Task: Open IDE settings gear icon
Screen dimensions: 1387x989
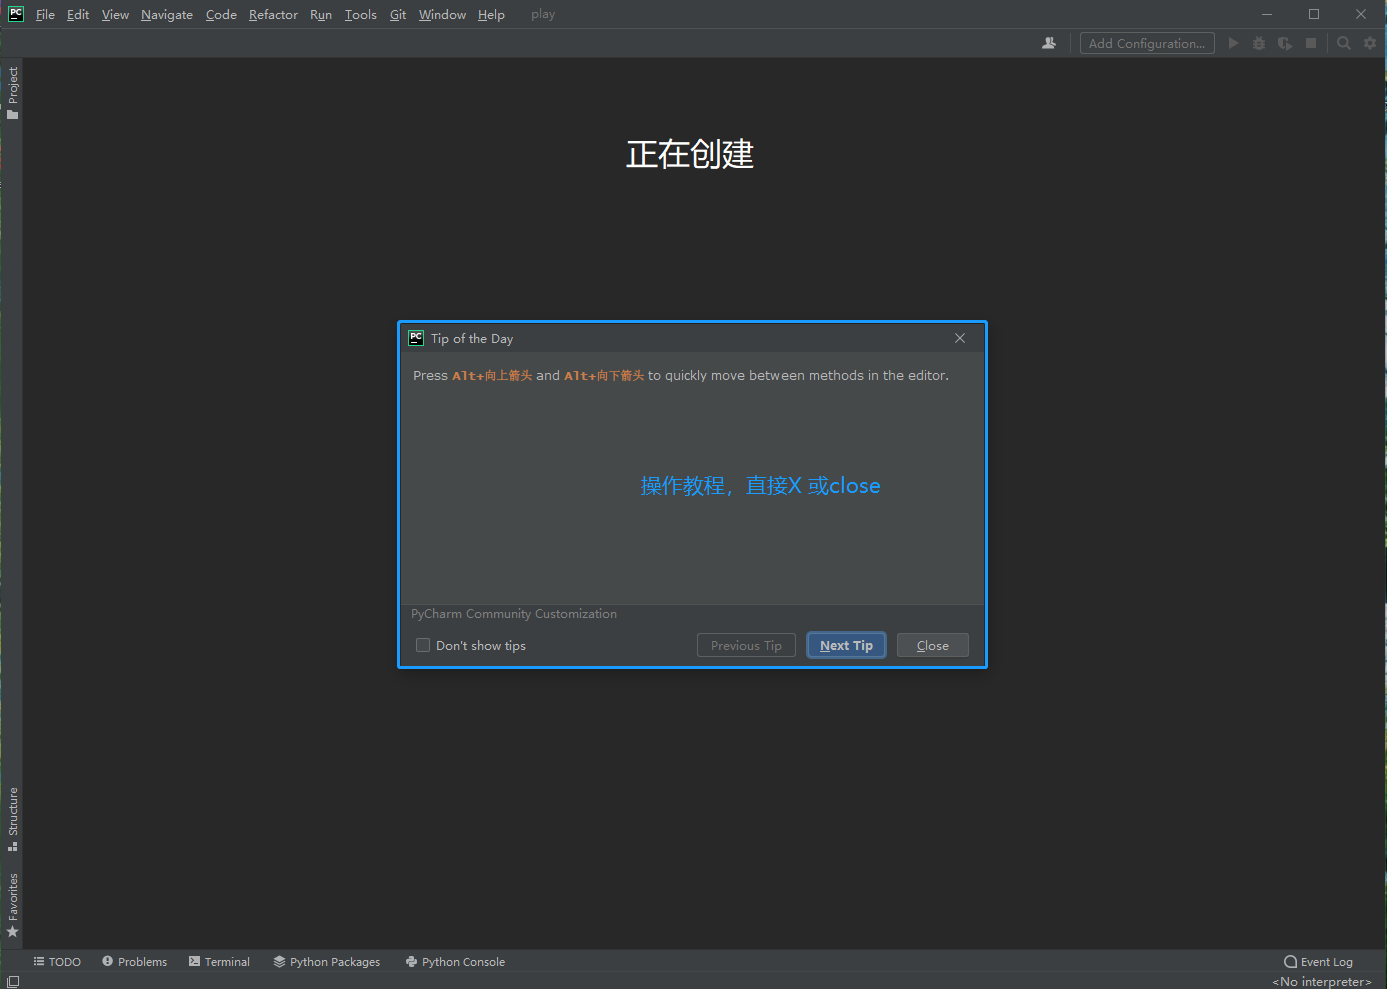Action: coord(1370,43)
